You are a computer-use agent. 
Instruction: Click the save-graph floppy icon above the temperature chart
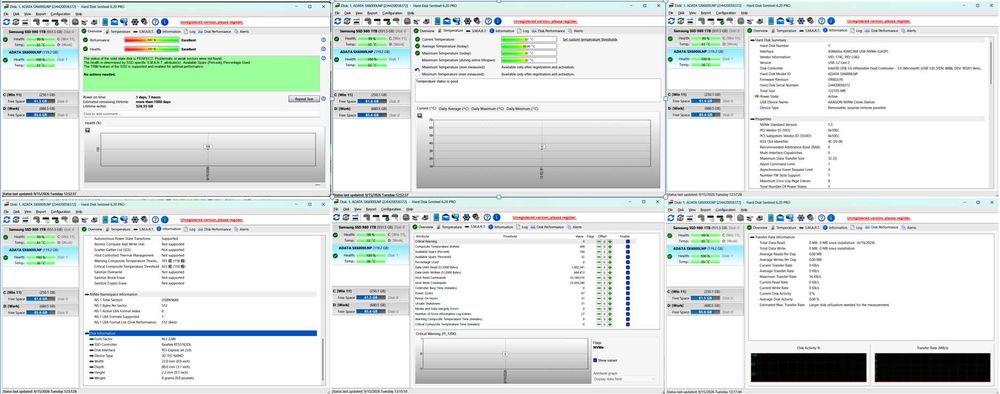pos(420,115)
